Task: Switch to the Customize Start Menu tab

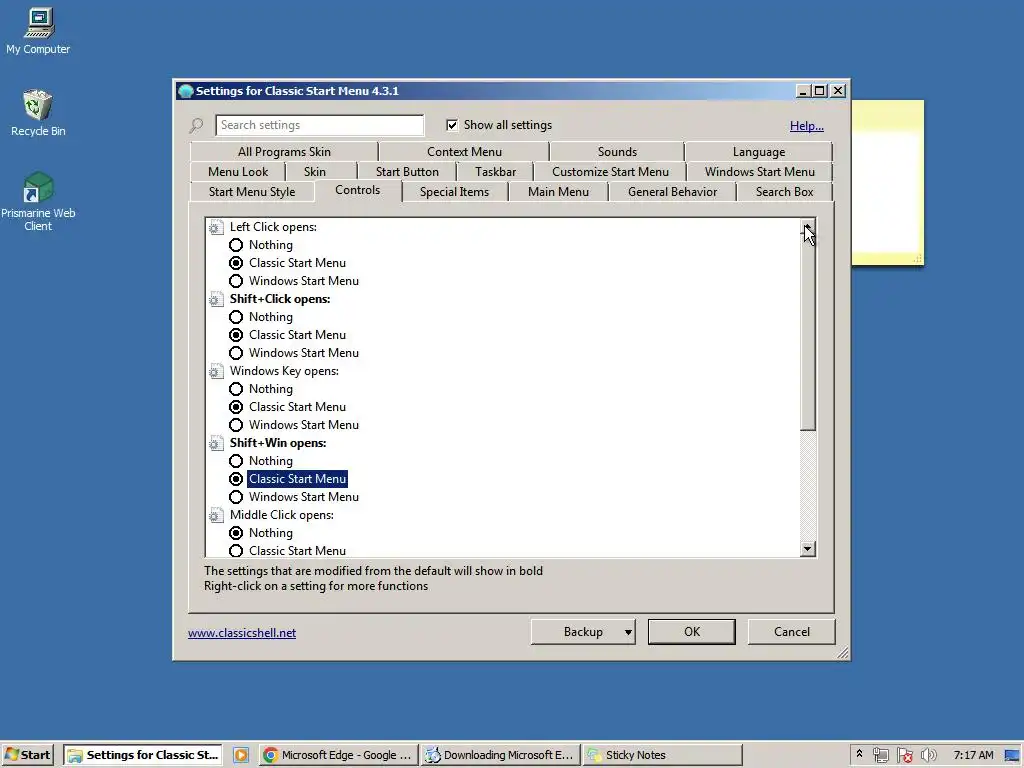Action: [x=610, y=172]
